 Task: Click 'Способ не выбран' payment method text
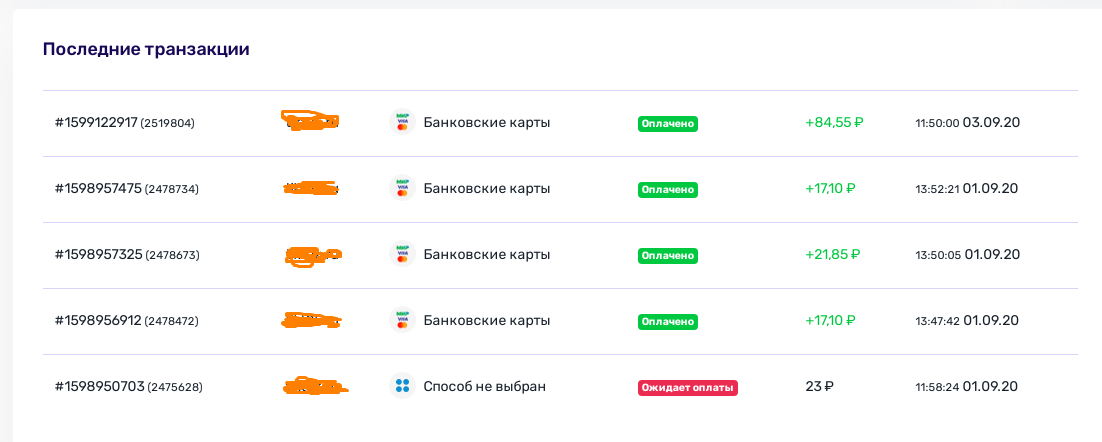[485, 386]
